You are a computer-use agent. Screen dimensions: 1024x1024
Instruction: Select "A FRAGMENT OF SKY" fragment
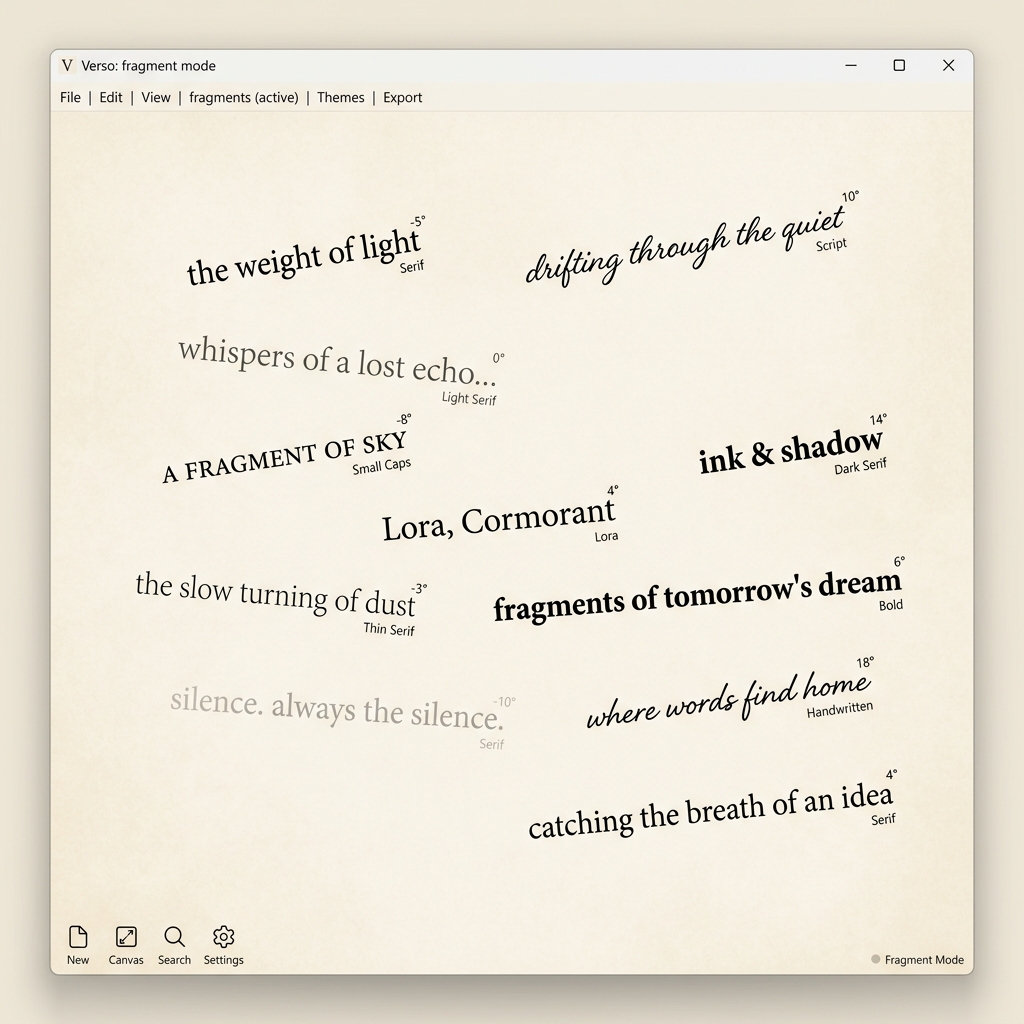coord(285,456)
